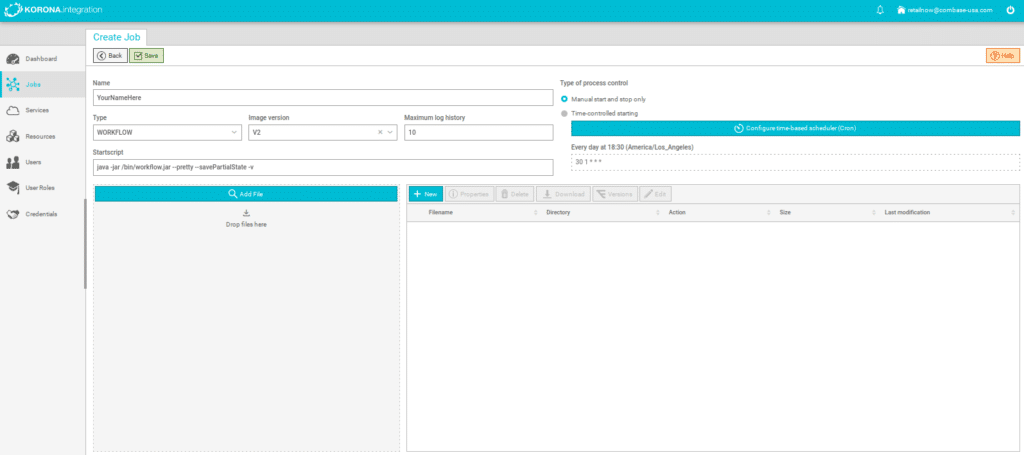
Task: Go to Resources in the sidebar
Action: tap(40, 136)
